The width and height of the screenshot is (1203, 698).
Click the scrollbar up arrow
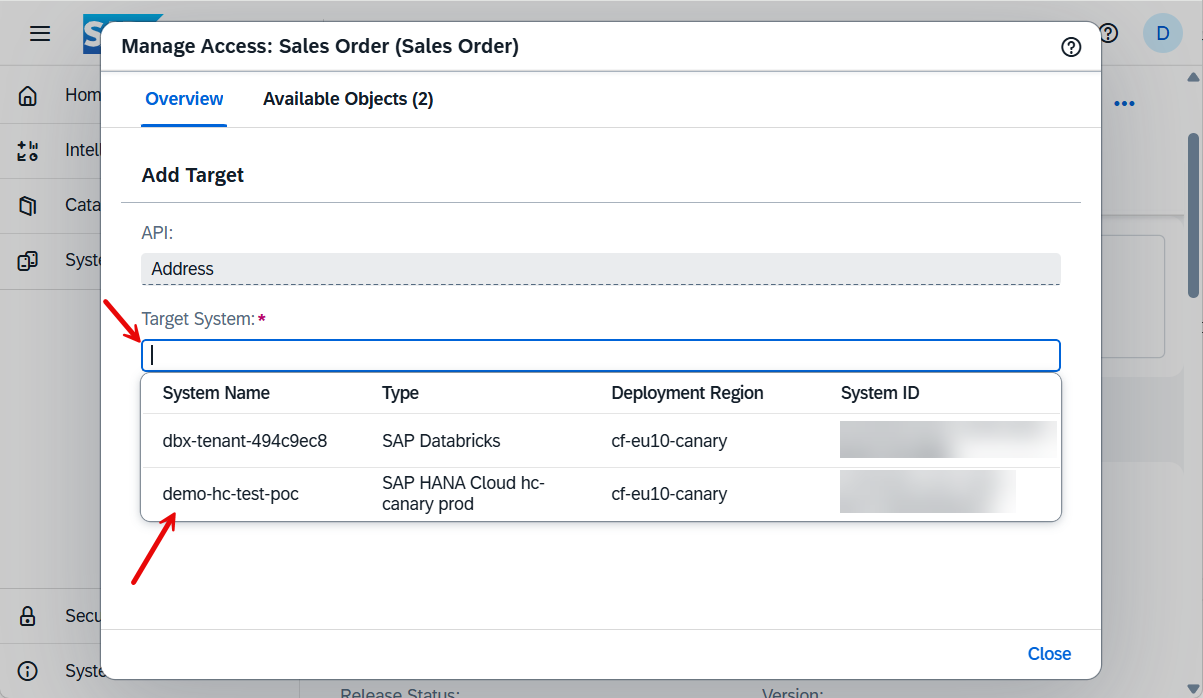point(1193,77)
